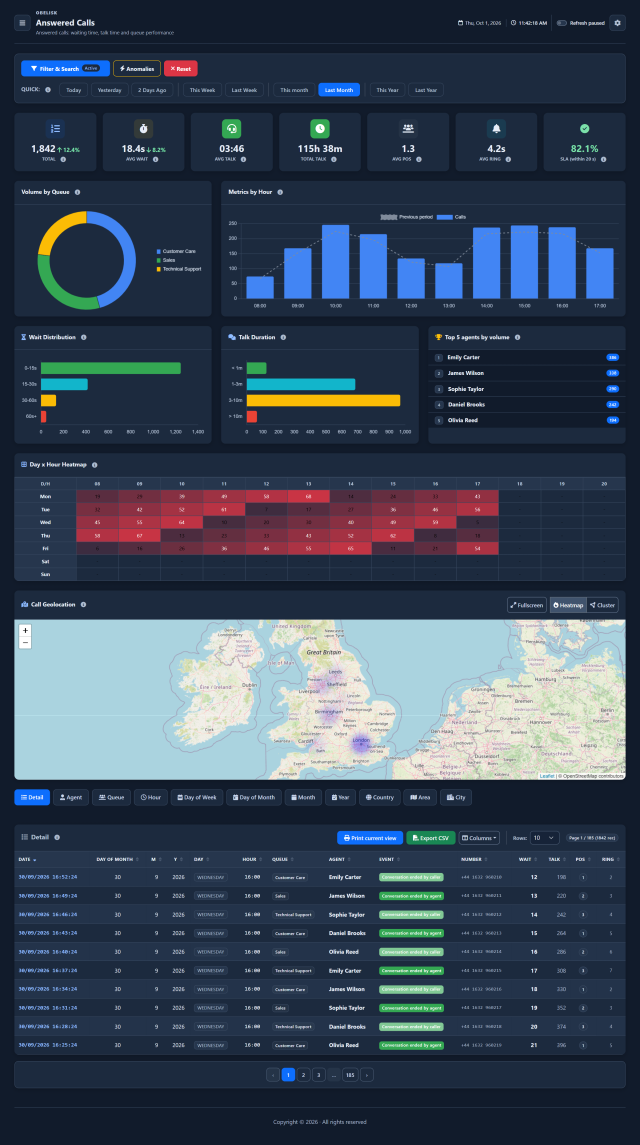Image resolution: width=640 pixels, height=1145 pixels.
Task: Go to pagination page 2
Action: 303,1074
